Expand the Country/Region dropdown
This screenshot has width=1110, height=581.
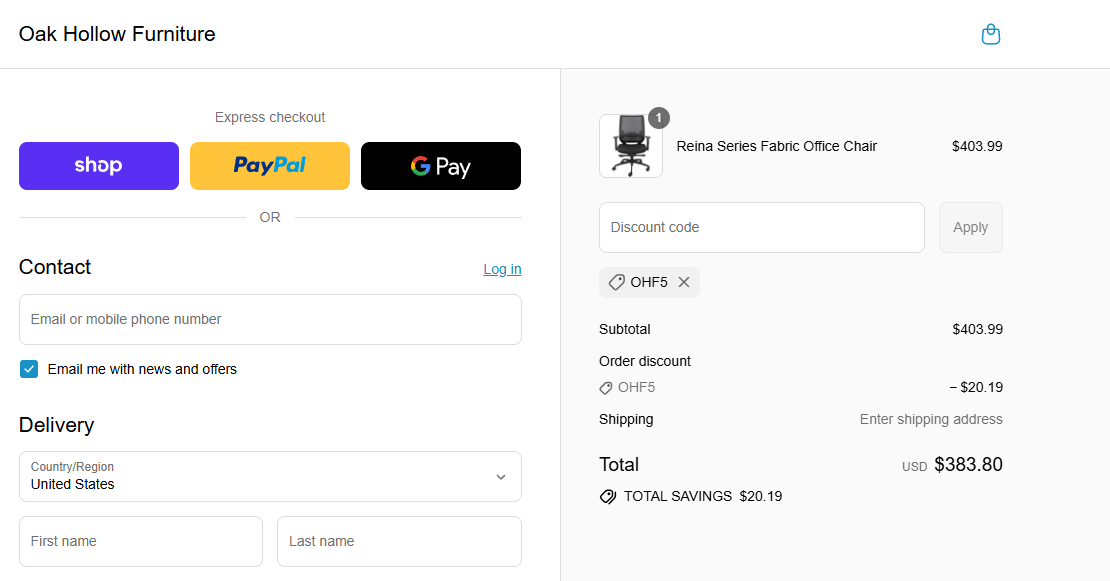(270, 476)
